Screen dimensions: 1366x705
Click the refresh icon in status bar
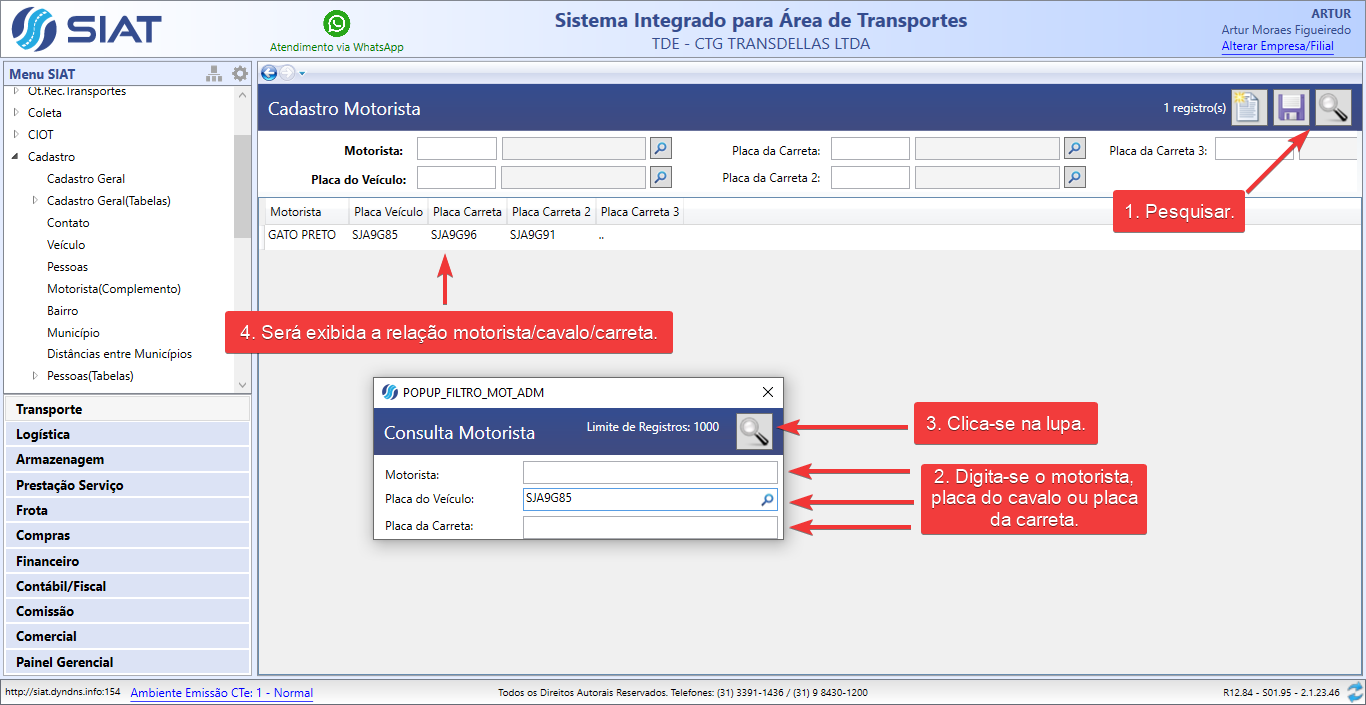pyautogui.click(x=1355, y=692)
